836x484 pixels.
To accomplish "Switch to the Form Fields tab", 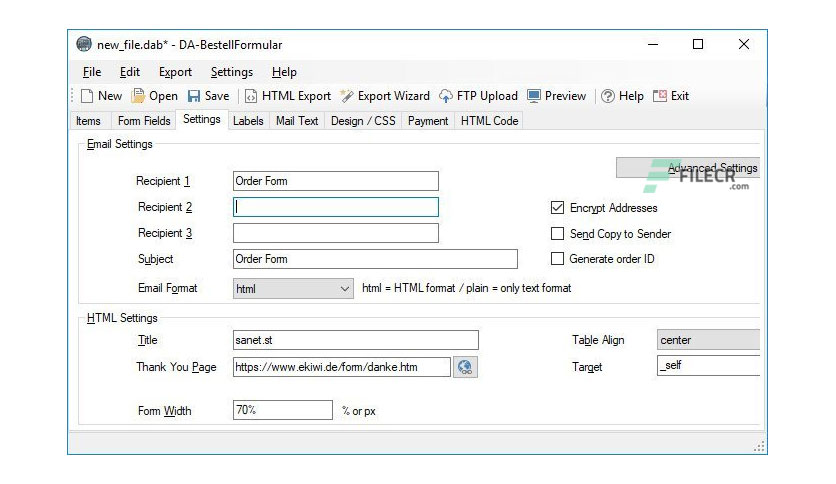I will click(144, 121).
